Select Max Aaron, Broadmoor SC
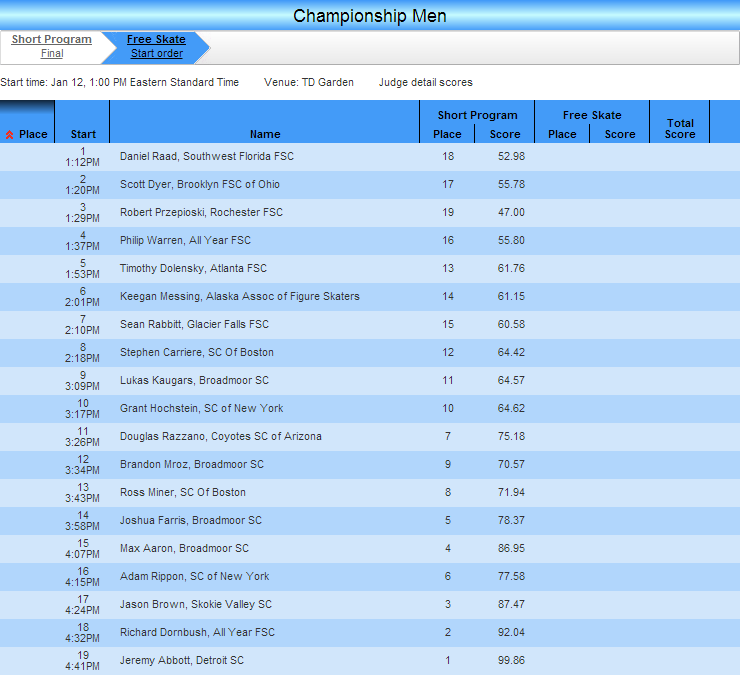 185,548
